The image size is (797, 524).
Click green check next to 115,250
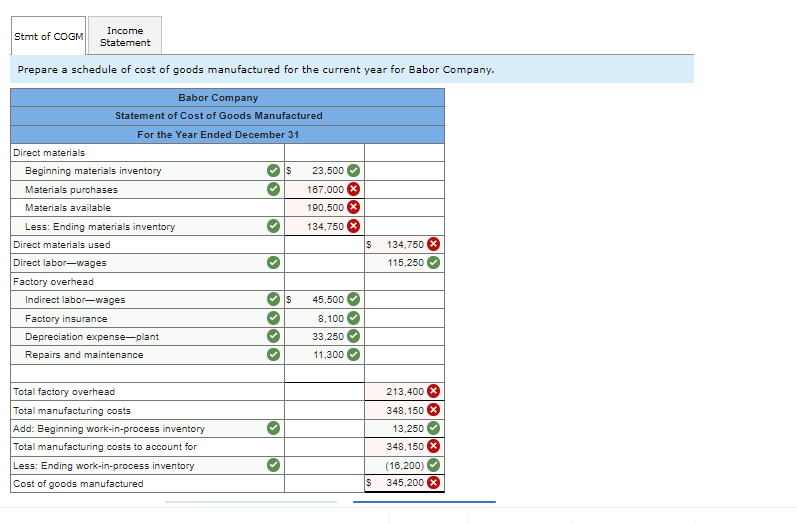click(x=433, y=263)
